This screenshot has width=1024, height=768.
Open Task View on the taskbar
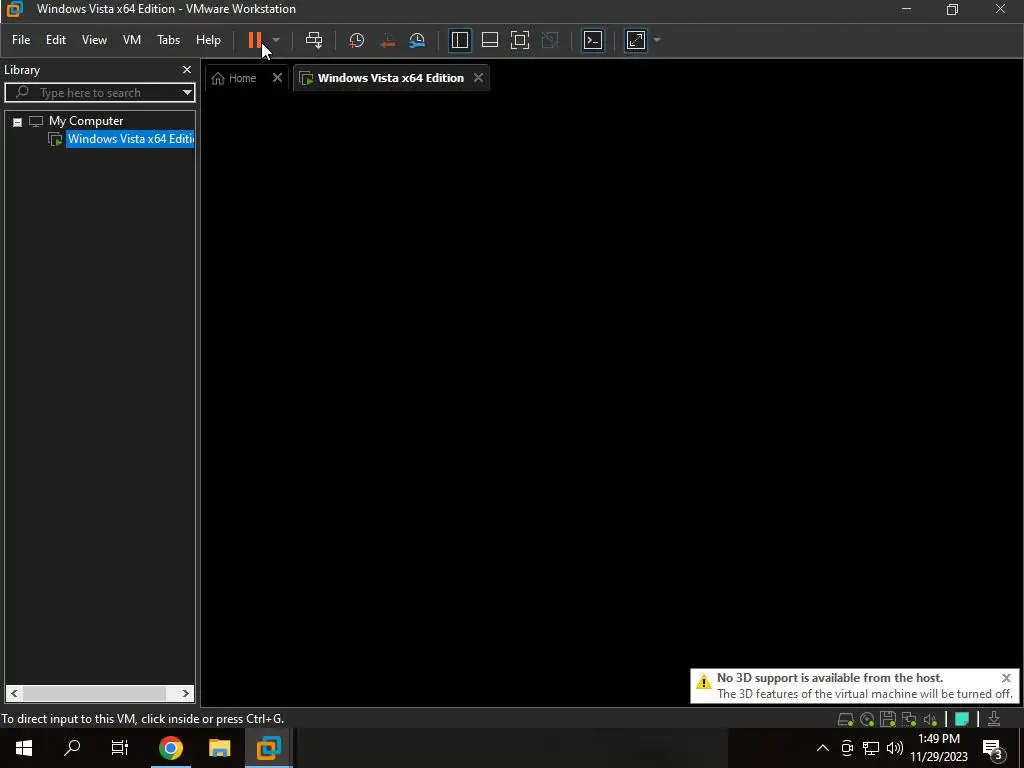click(120, 748)
